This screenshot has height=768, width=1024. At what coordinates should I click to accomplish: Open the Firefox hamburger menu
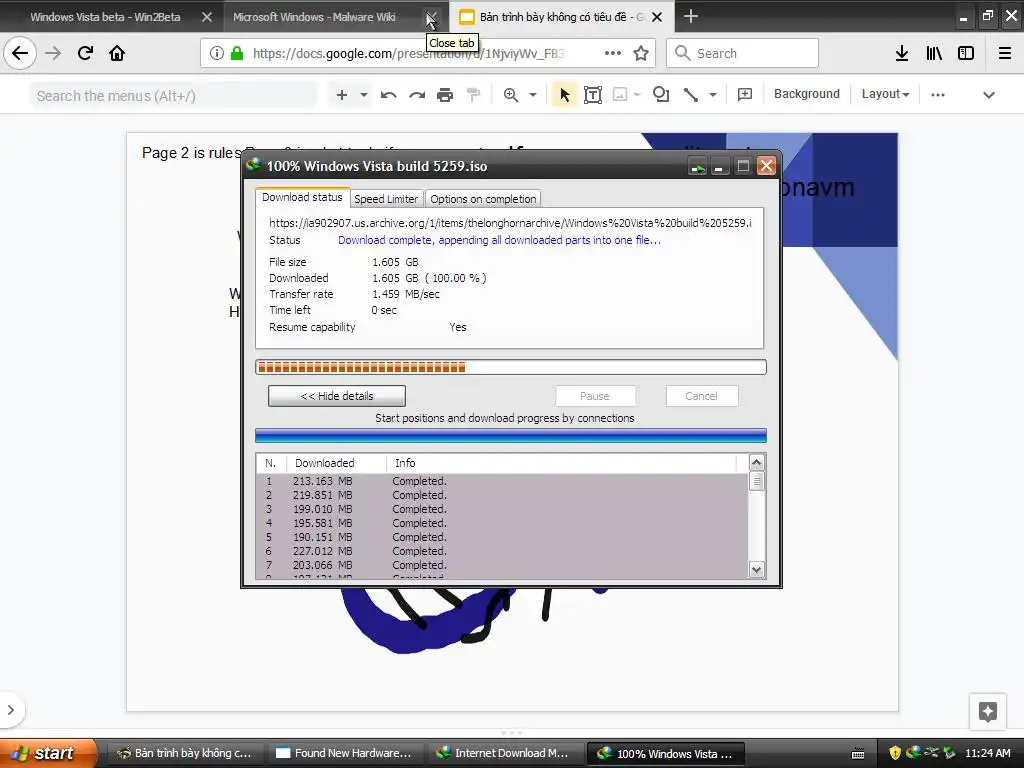click(1005, 53)
